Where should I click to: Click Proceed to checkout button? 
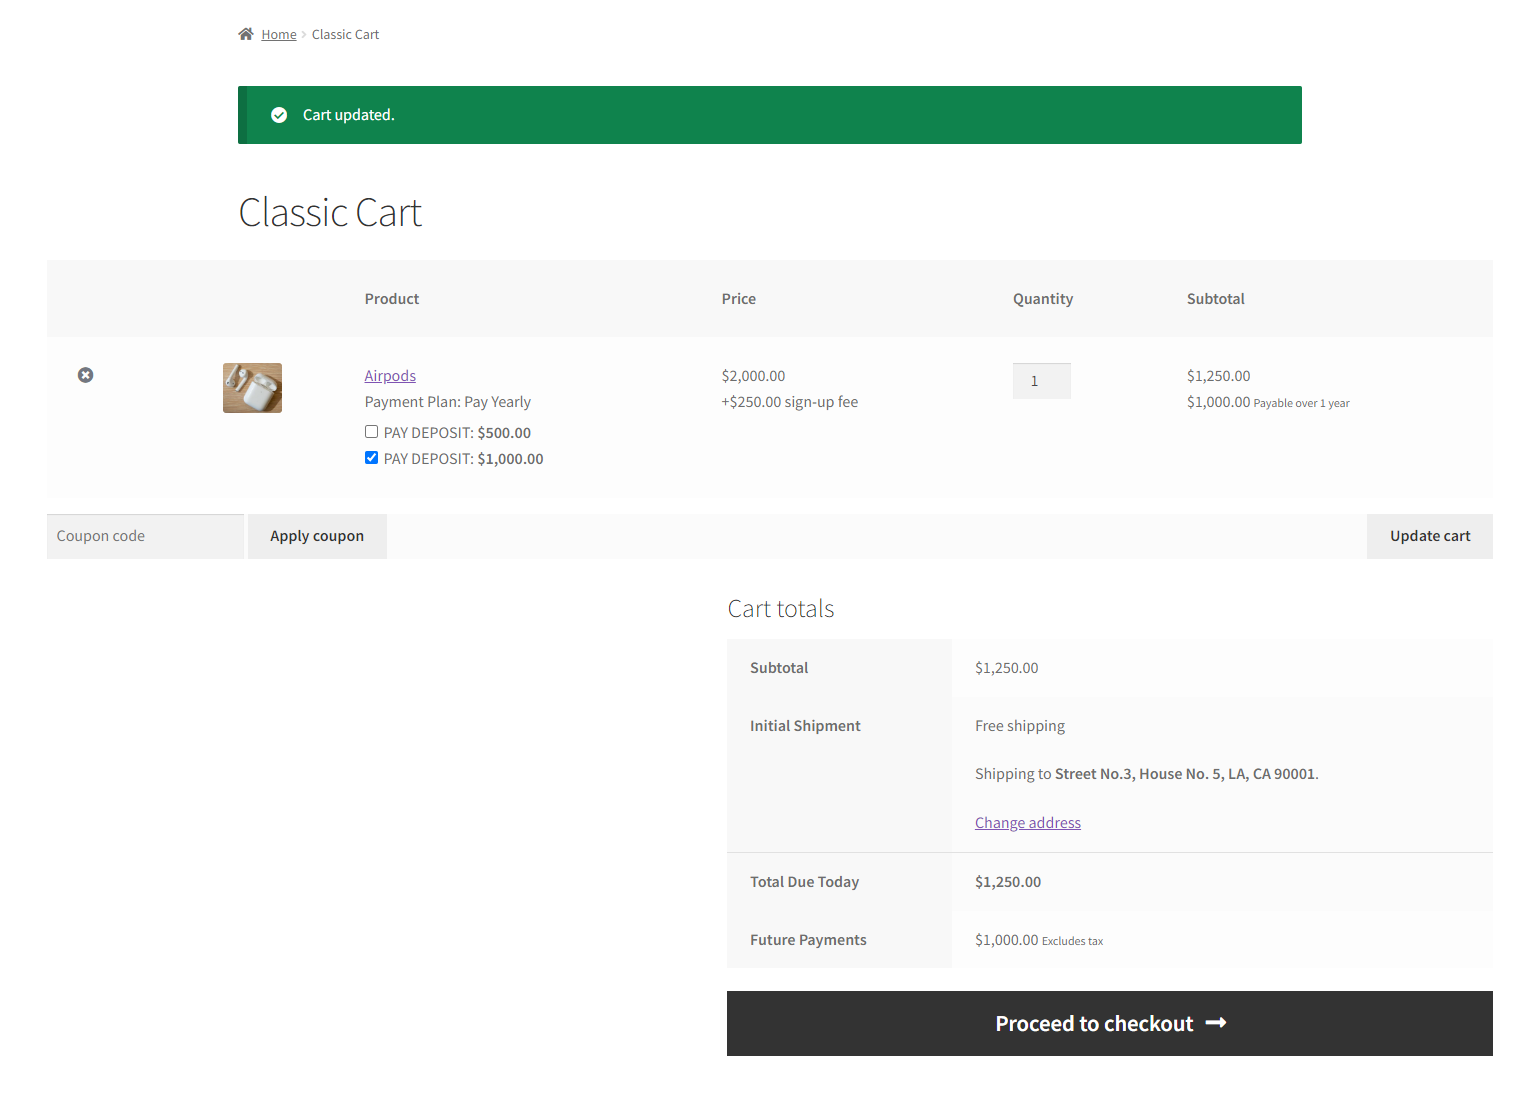pos(1110,1024)
